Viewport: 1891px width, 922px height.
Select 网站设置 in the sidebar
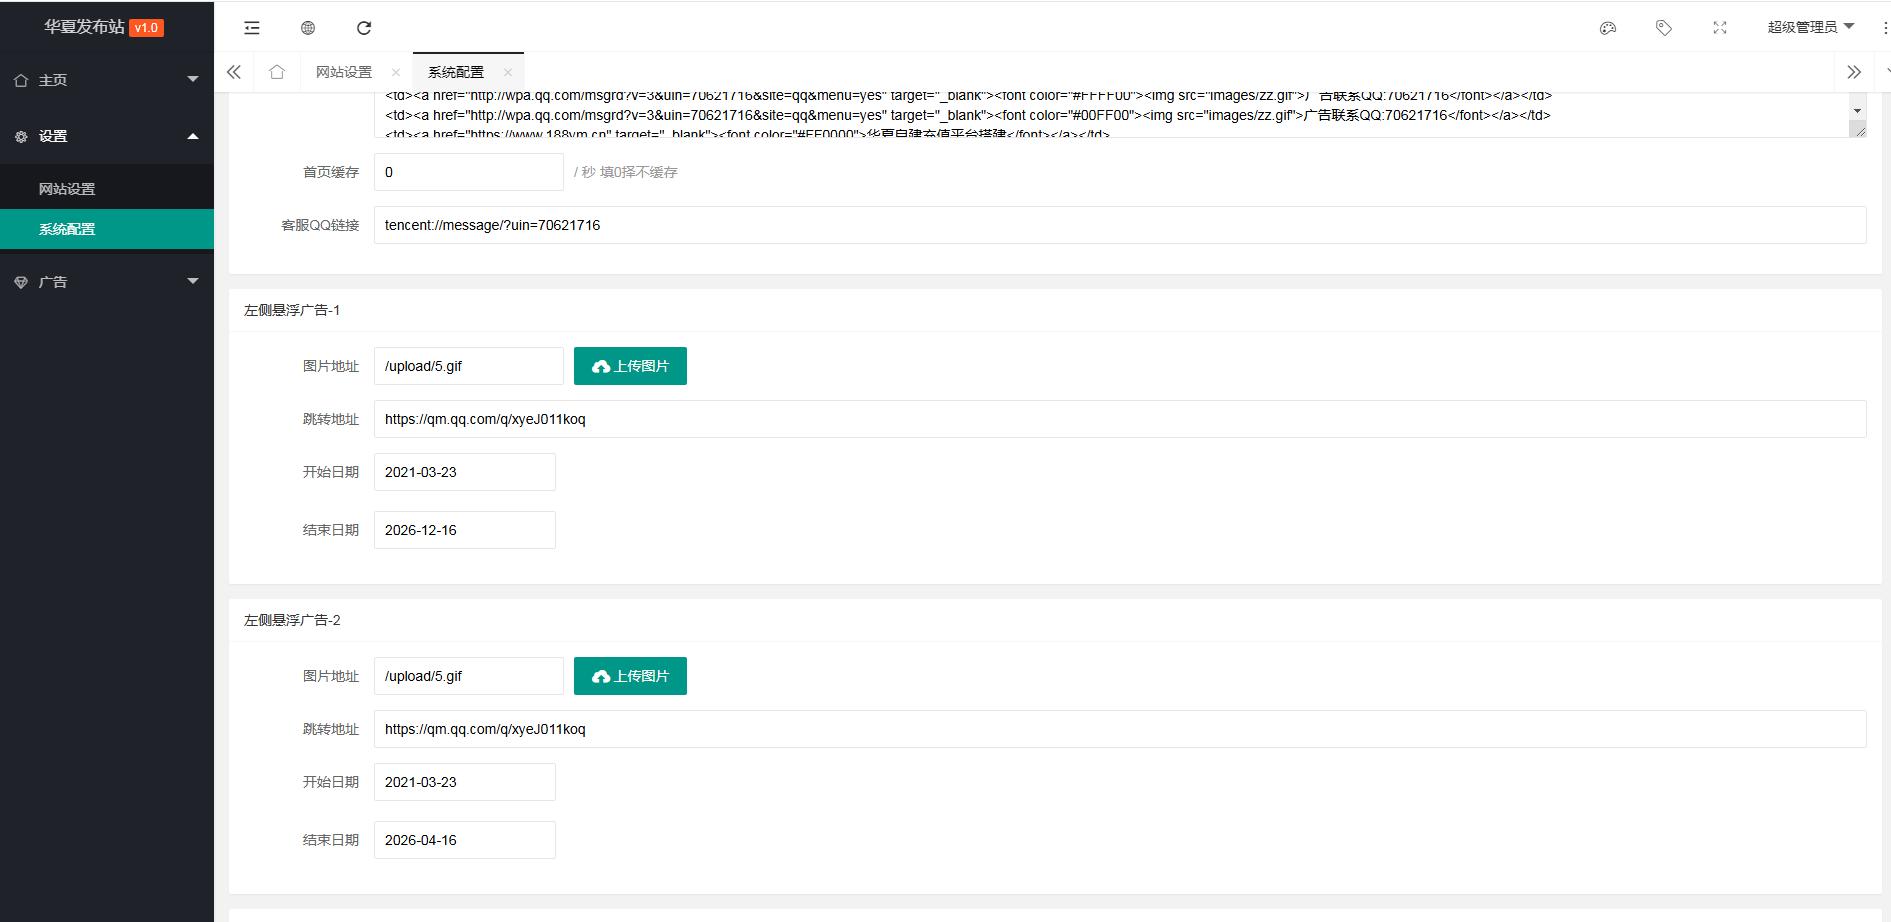[67, 189]
